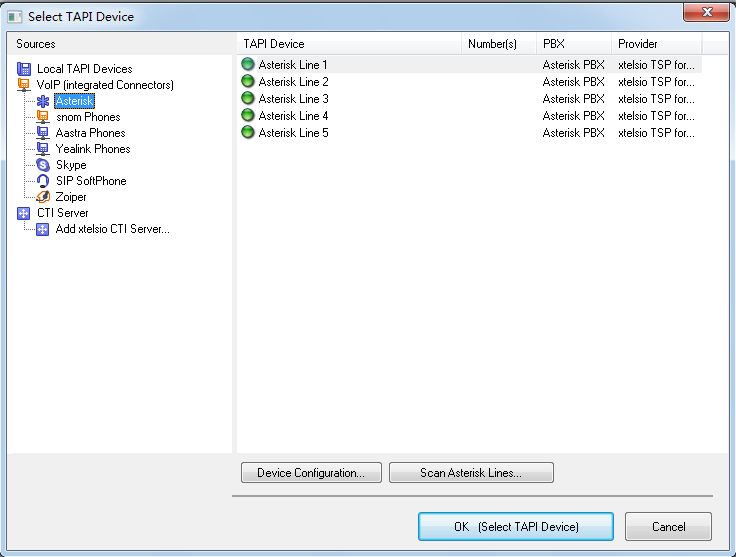Select Asterisk Line 3 device row
Viewport: 736px width, 557px height.
point(469,99)
